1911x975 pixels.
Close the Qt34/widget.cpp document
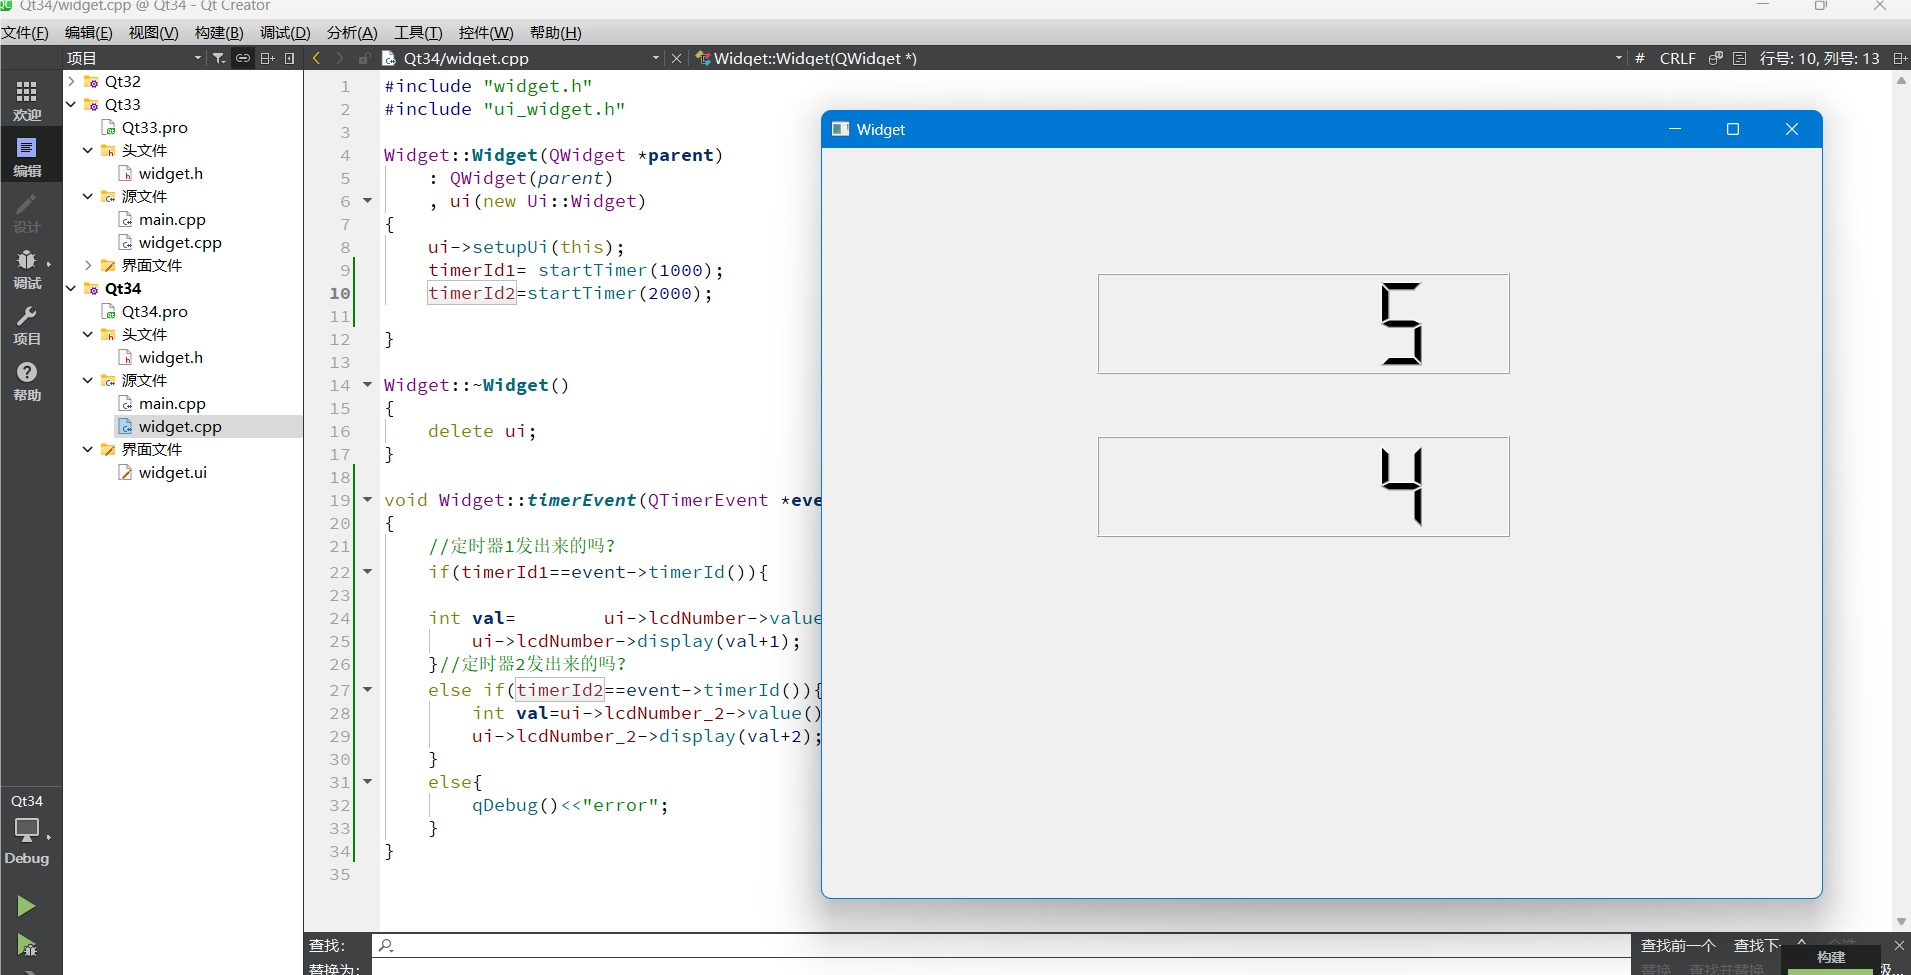677,58
